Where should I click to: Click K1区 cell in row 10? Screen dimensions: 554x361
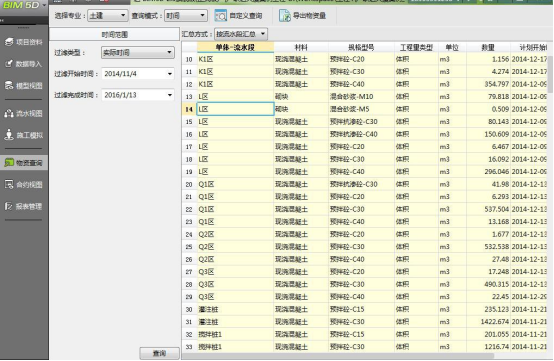[235, 59]
